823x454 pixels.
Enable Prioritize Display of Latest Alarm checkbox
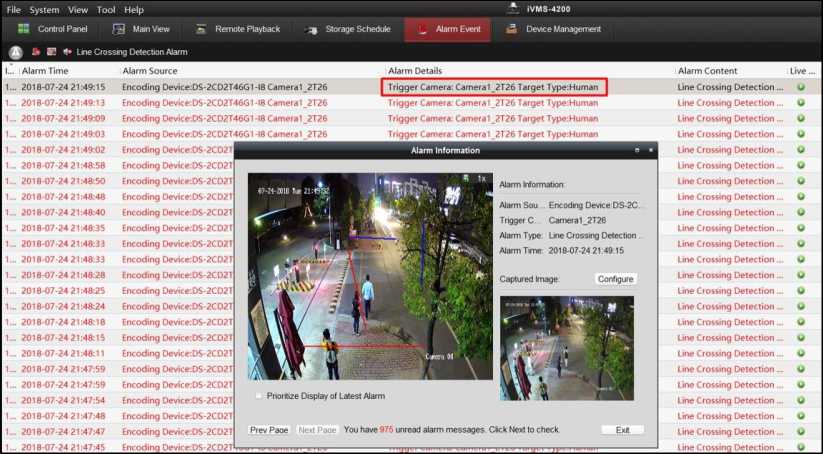[x=259, y=396]
